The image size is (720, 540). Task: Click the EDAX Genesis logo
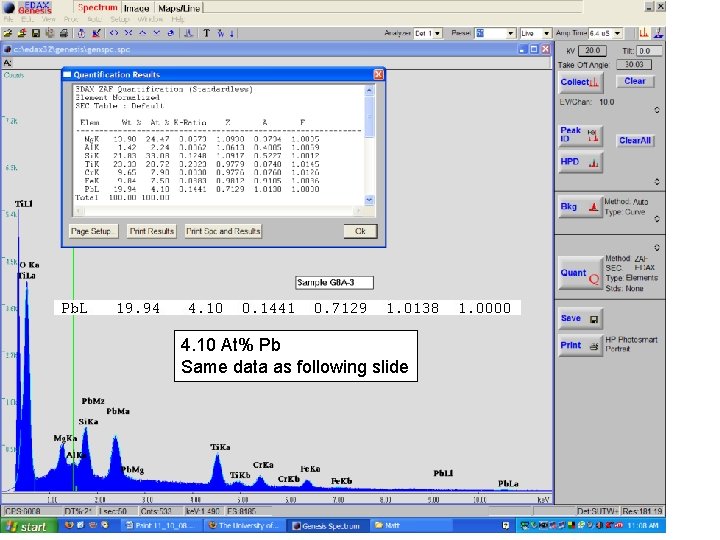click(28, 7)
